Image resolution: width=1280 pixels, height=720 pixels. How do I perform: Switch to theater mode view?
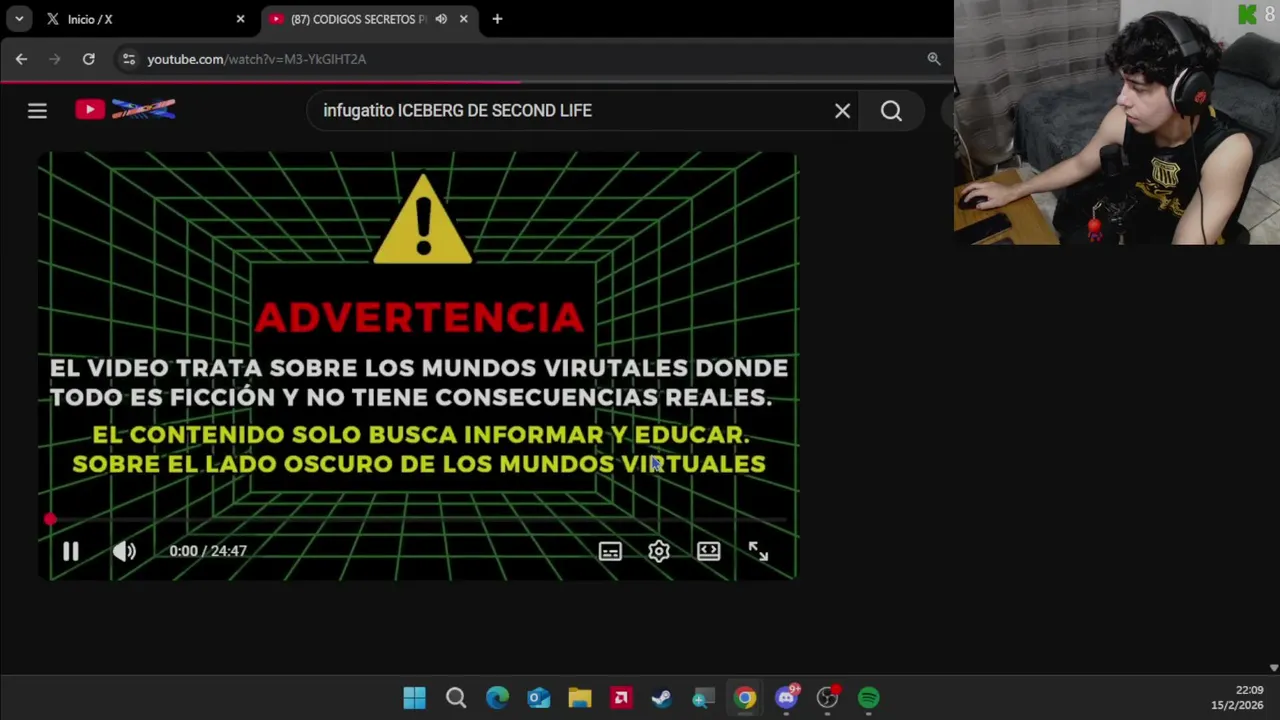(709, 551)
